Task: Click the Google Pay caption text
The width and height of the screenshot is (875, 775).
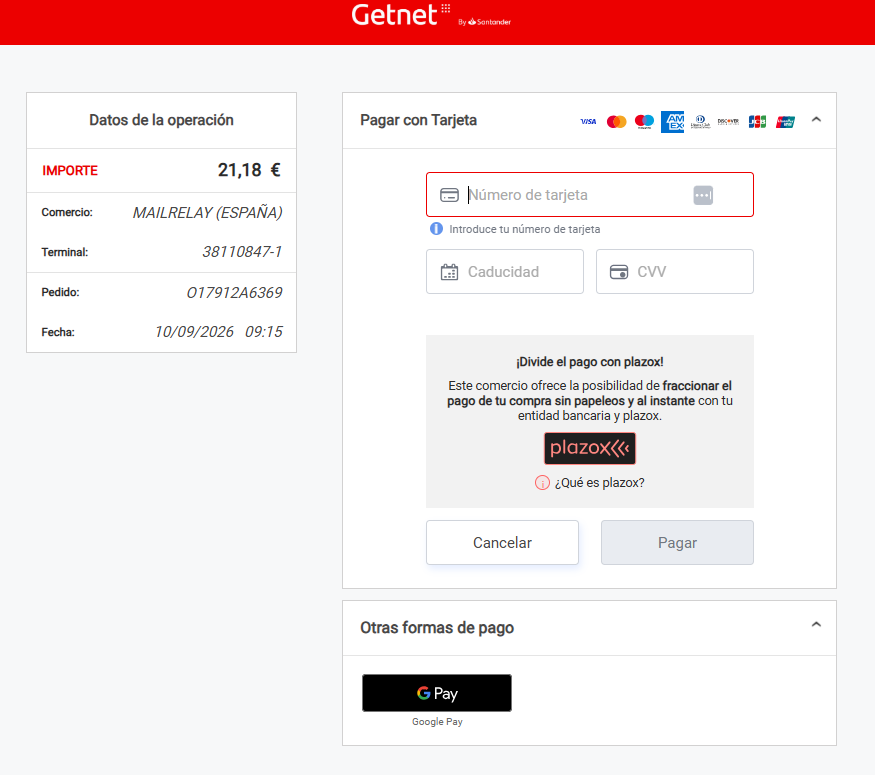Action: pos(438,721)
